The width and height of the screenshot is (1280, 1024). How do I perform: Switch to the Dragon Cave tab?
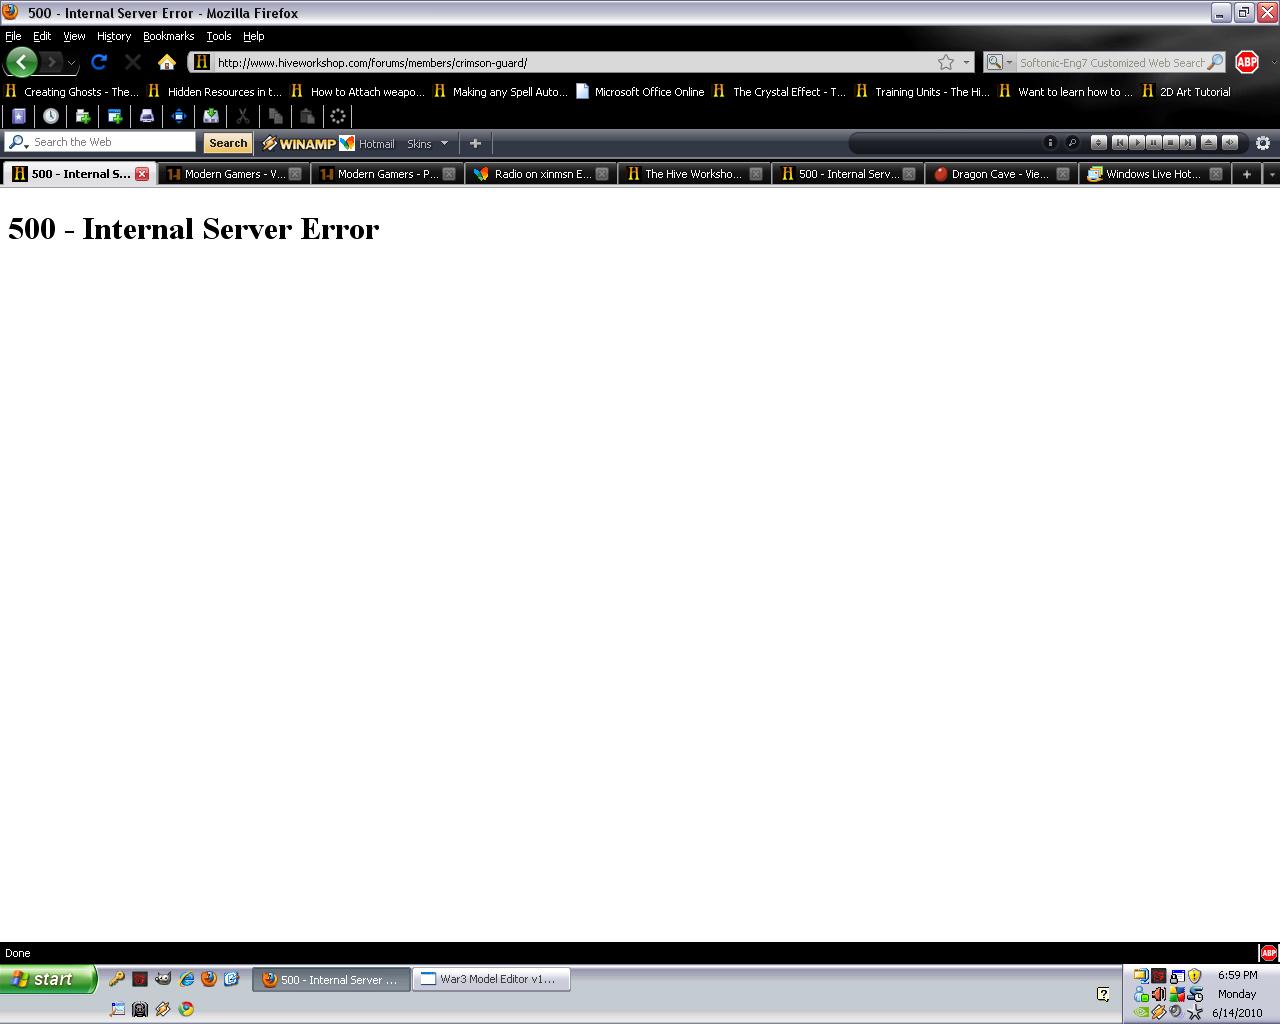tap(999, 174)
